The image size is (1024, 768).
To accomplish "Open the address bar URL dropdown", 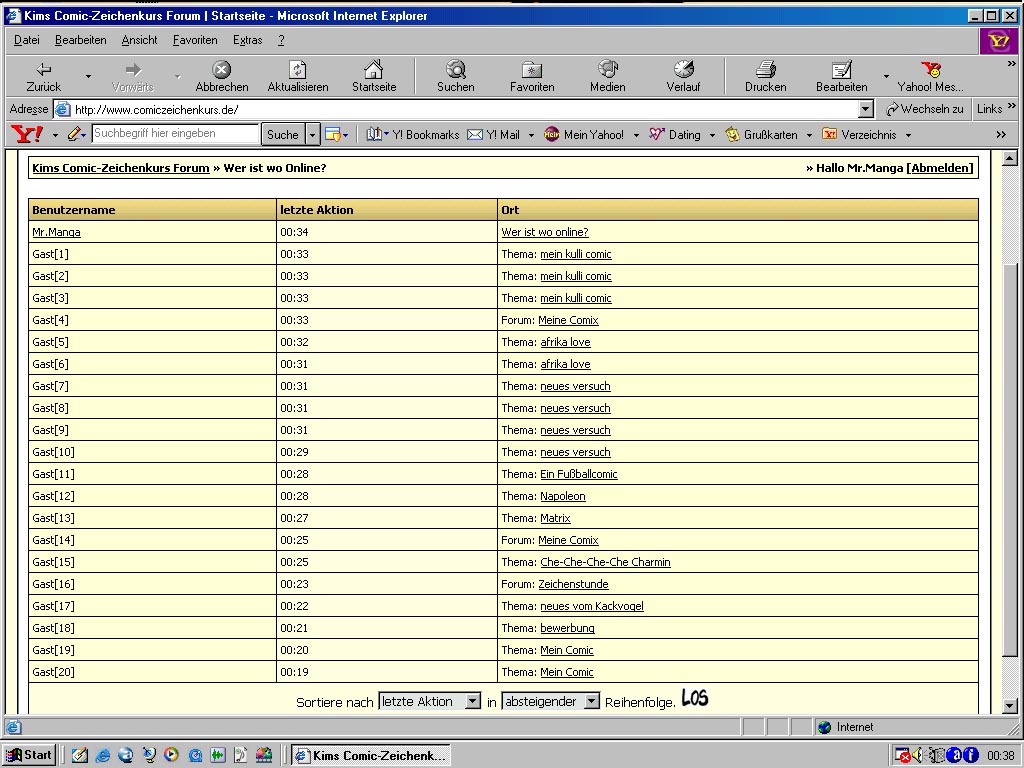I will click(866, 109).
